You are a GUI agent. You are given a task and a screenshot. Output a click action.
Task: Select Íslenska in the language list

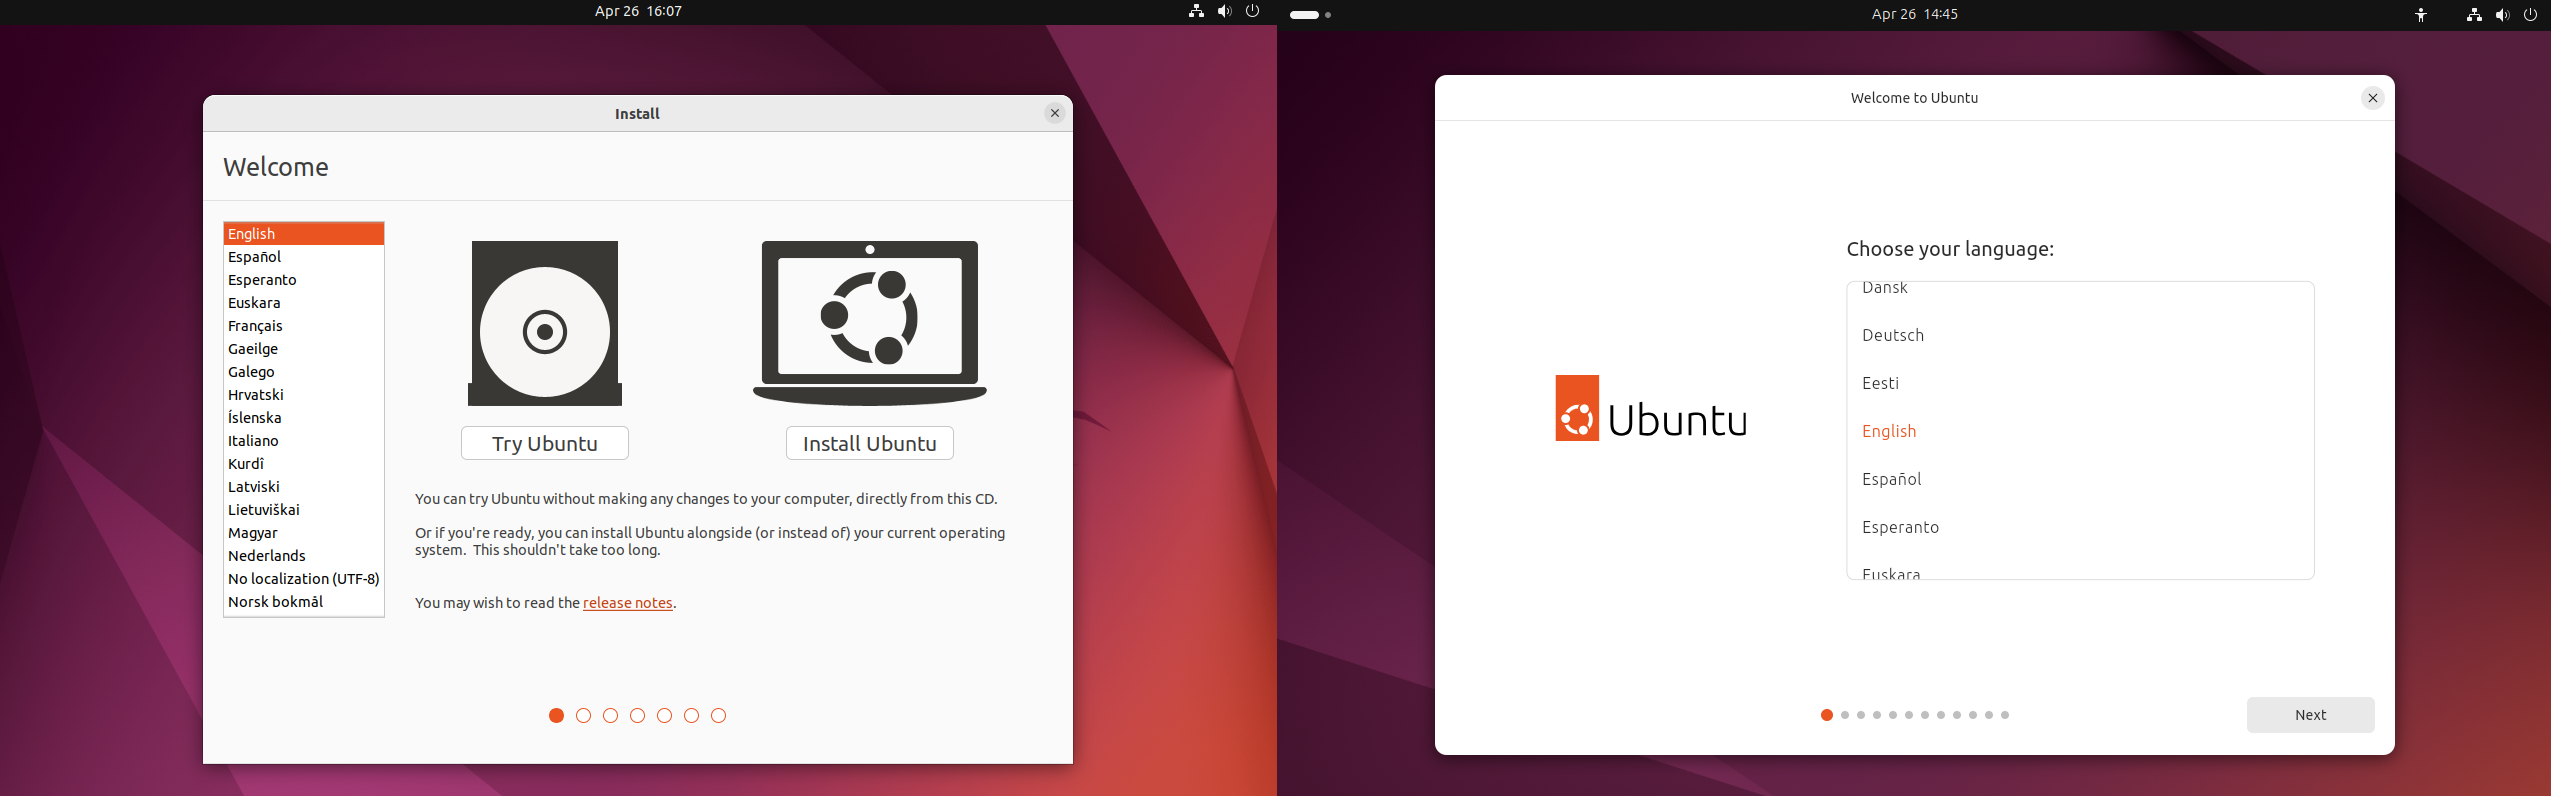coord(304,418)
